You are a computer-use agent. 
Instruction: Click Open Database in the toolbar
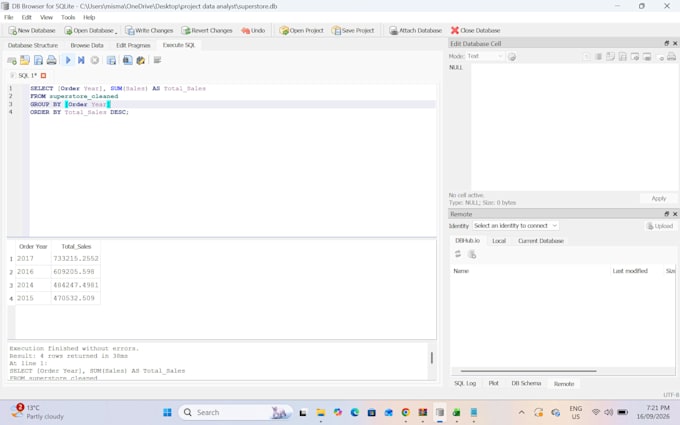pyautogui.click(x=90, y=30)
